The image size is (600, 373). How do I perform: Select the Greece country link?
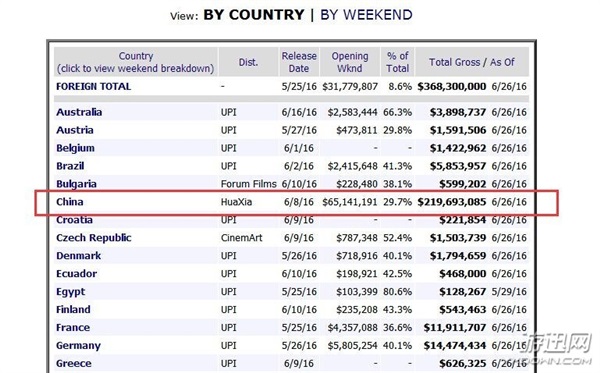74,363
